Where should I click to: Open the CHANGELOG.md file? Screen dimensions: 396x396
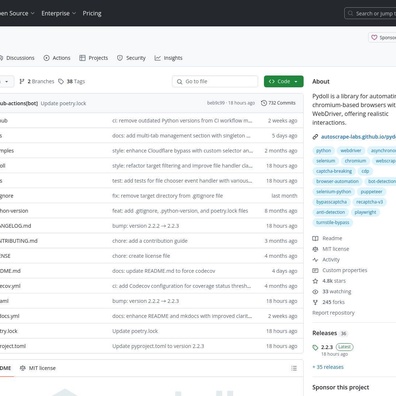point(15,226)
